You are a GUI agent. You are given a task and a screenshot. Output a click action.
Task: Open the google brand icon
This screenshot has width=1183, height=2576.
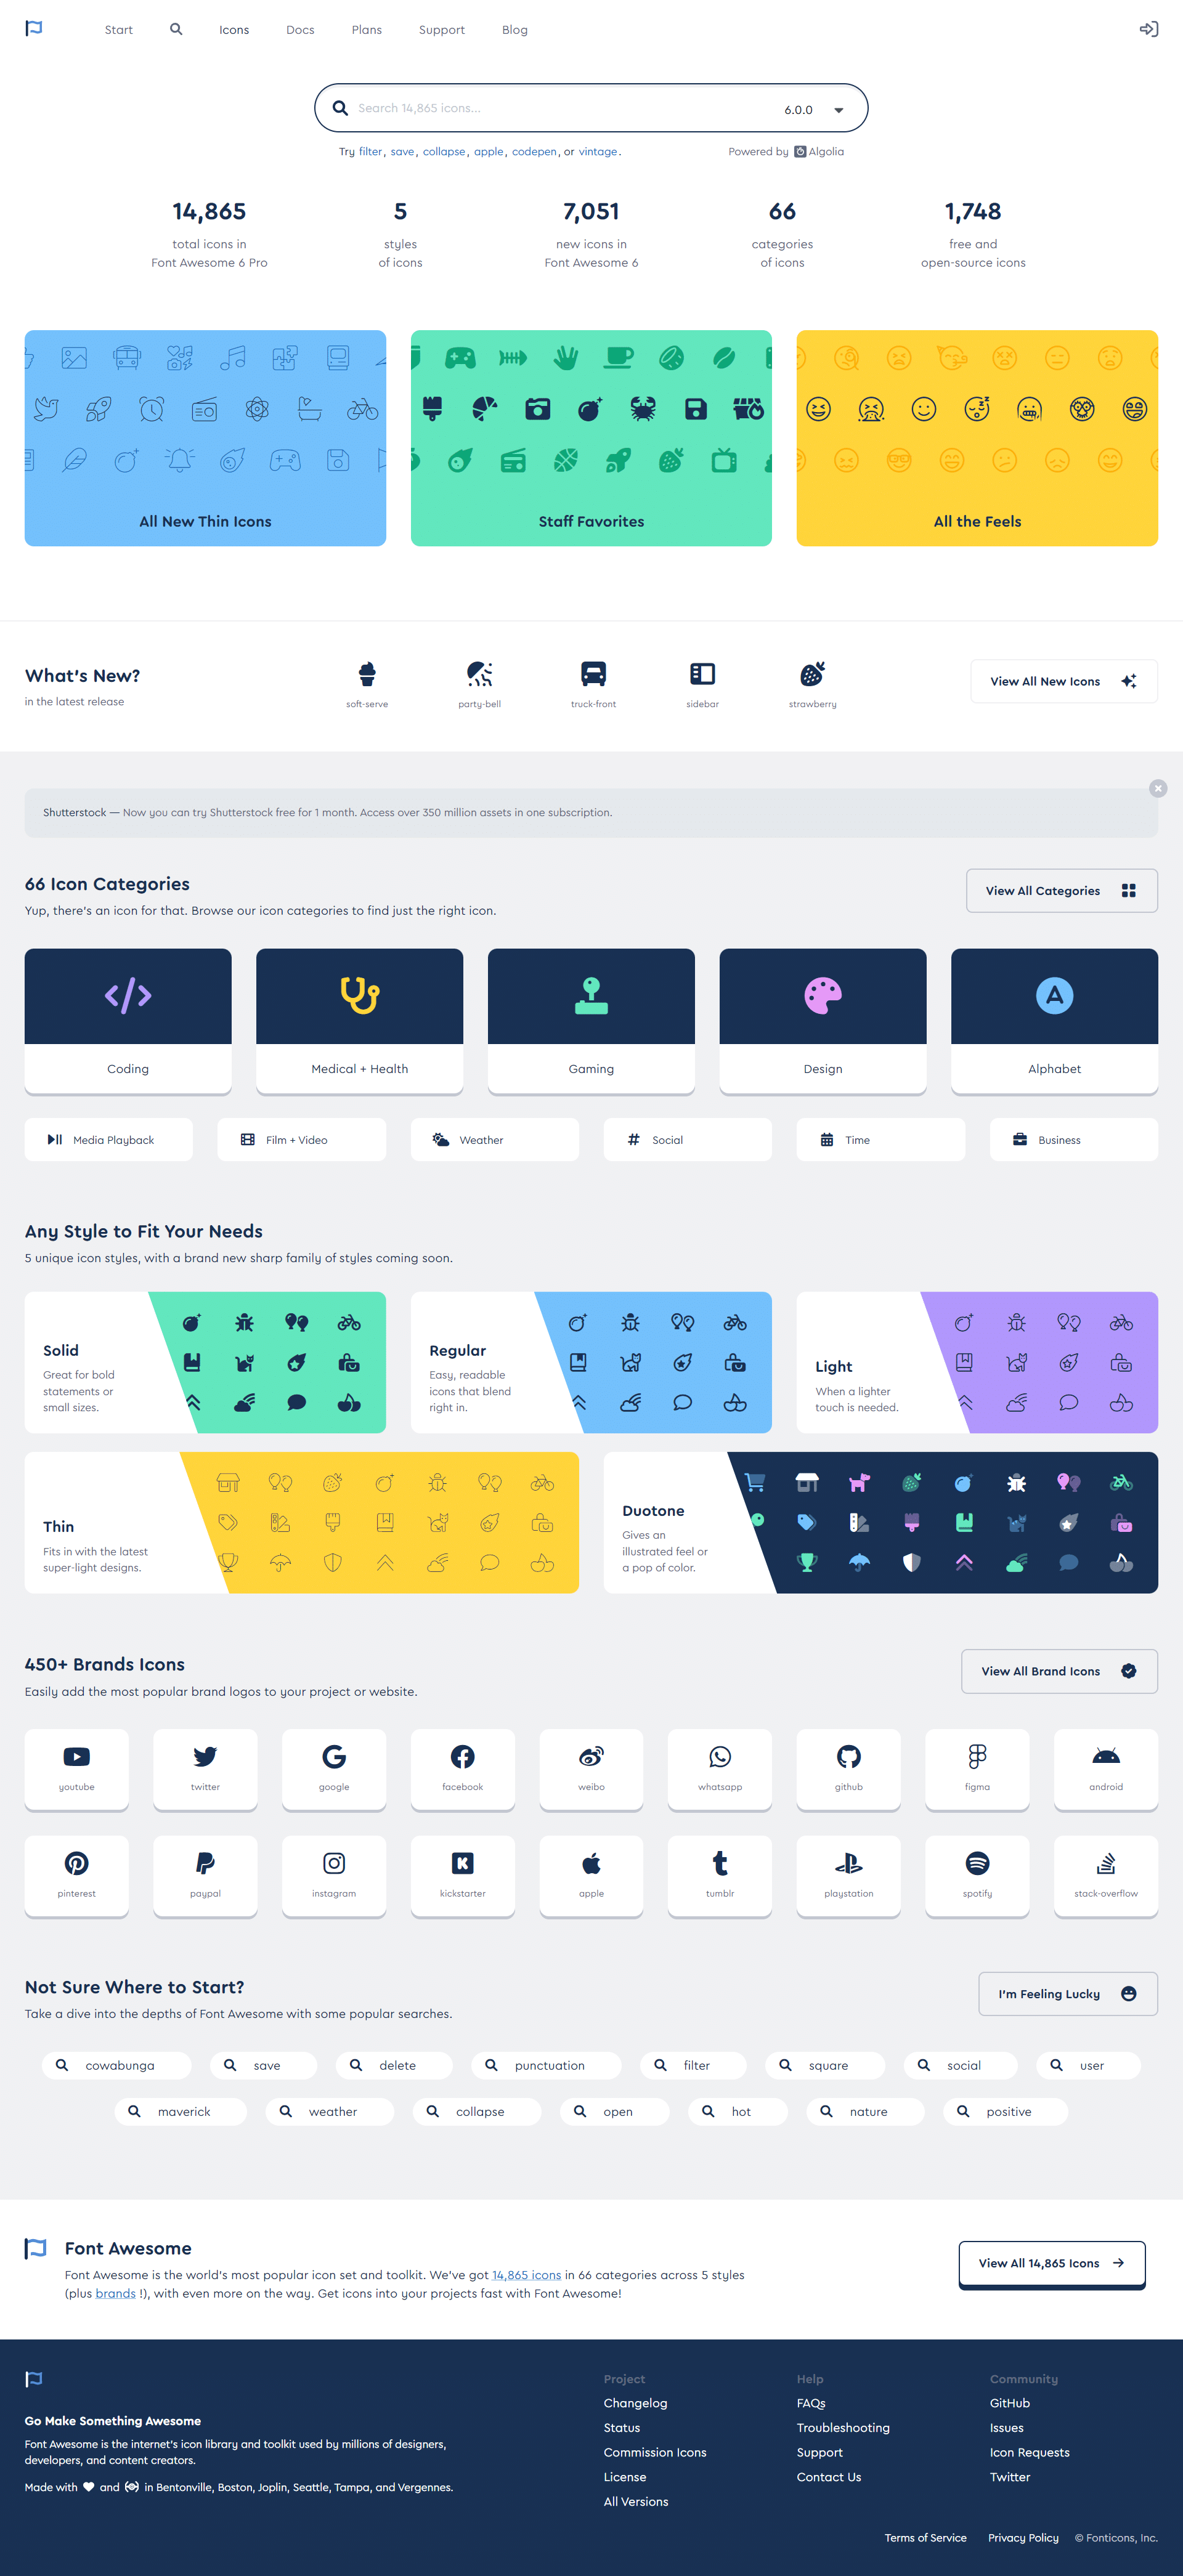(x=334, y=1769)
